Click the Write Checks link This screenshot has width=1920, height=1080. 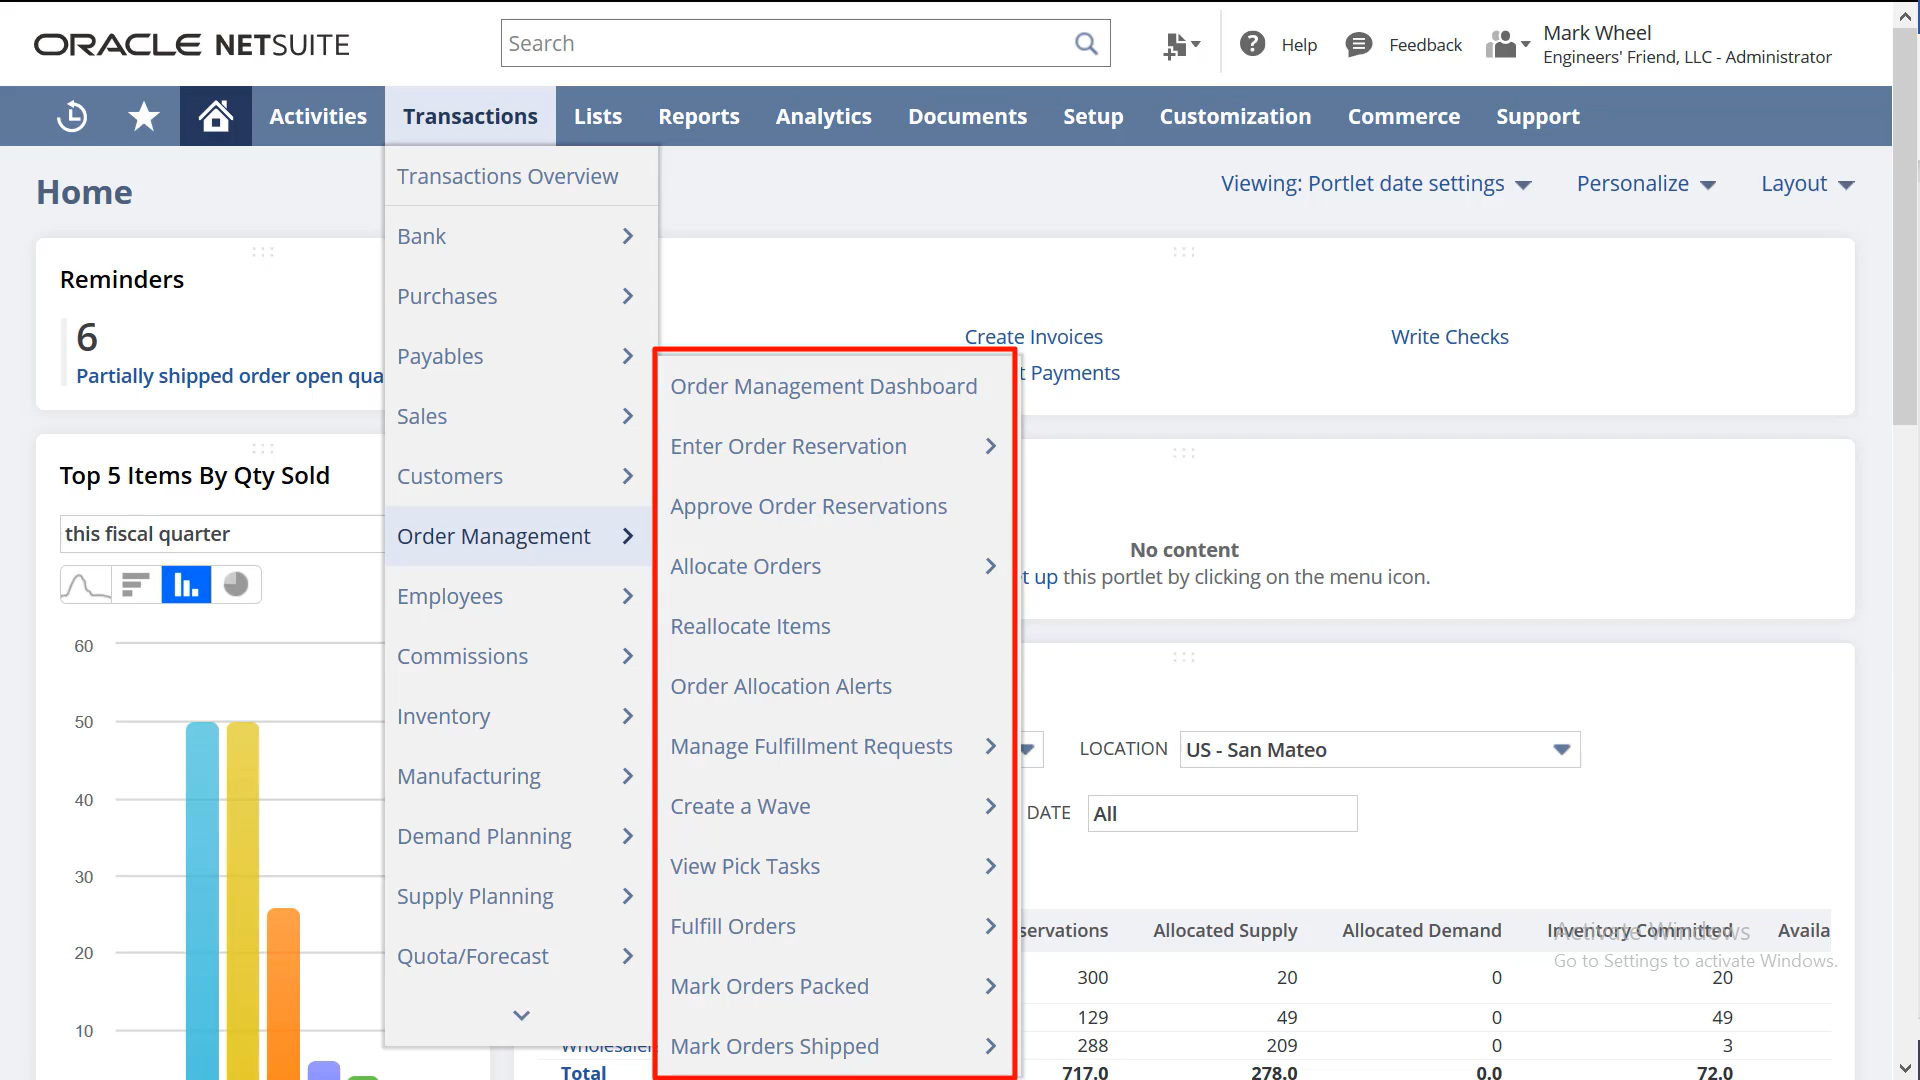pos(1449,337)
